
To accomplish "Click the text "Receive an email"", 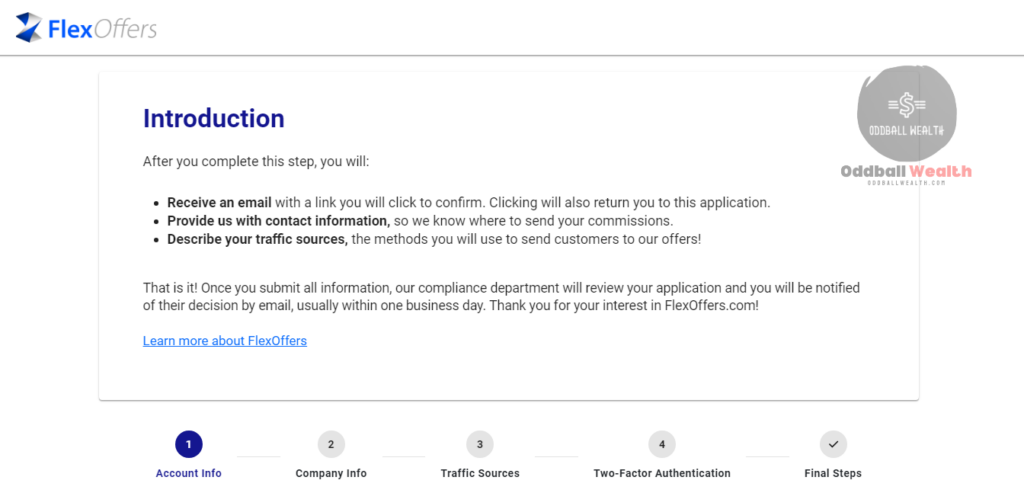I will 219,202.
